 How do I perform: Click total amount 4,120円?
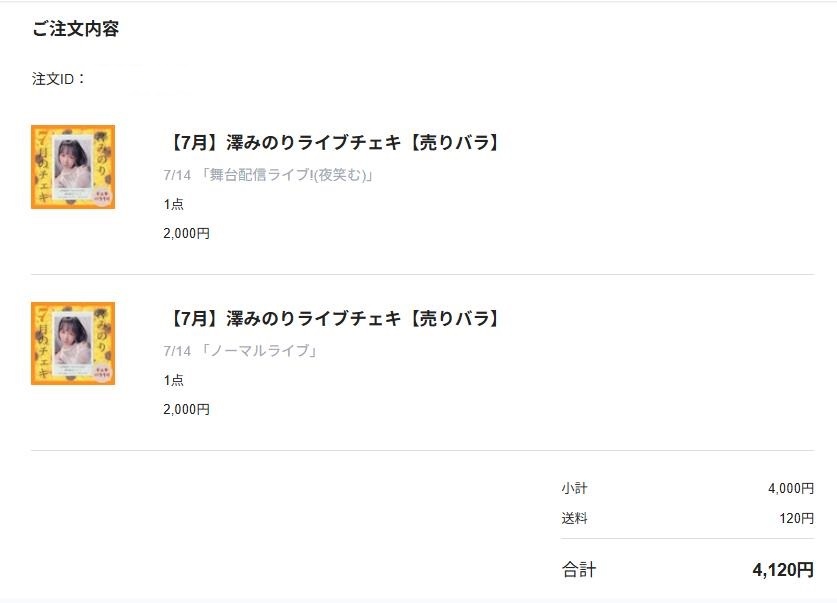point(783,570)
